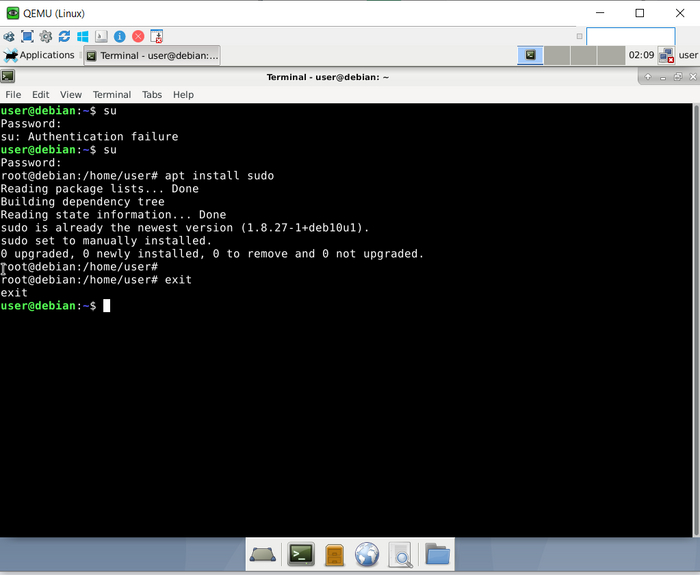Image resolution: width=700 pixels, height=575 pixels.
Task: Click the red disconnect circle icon
Action: tap(138, 37)
